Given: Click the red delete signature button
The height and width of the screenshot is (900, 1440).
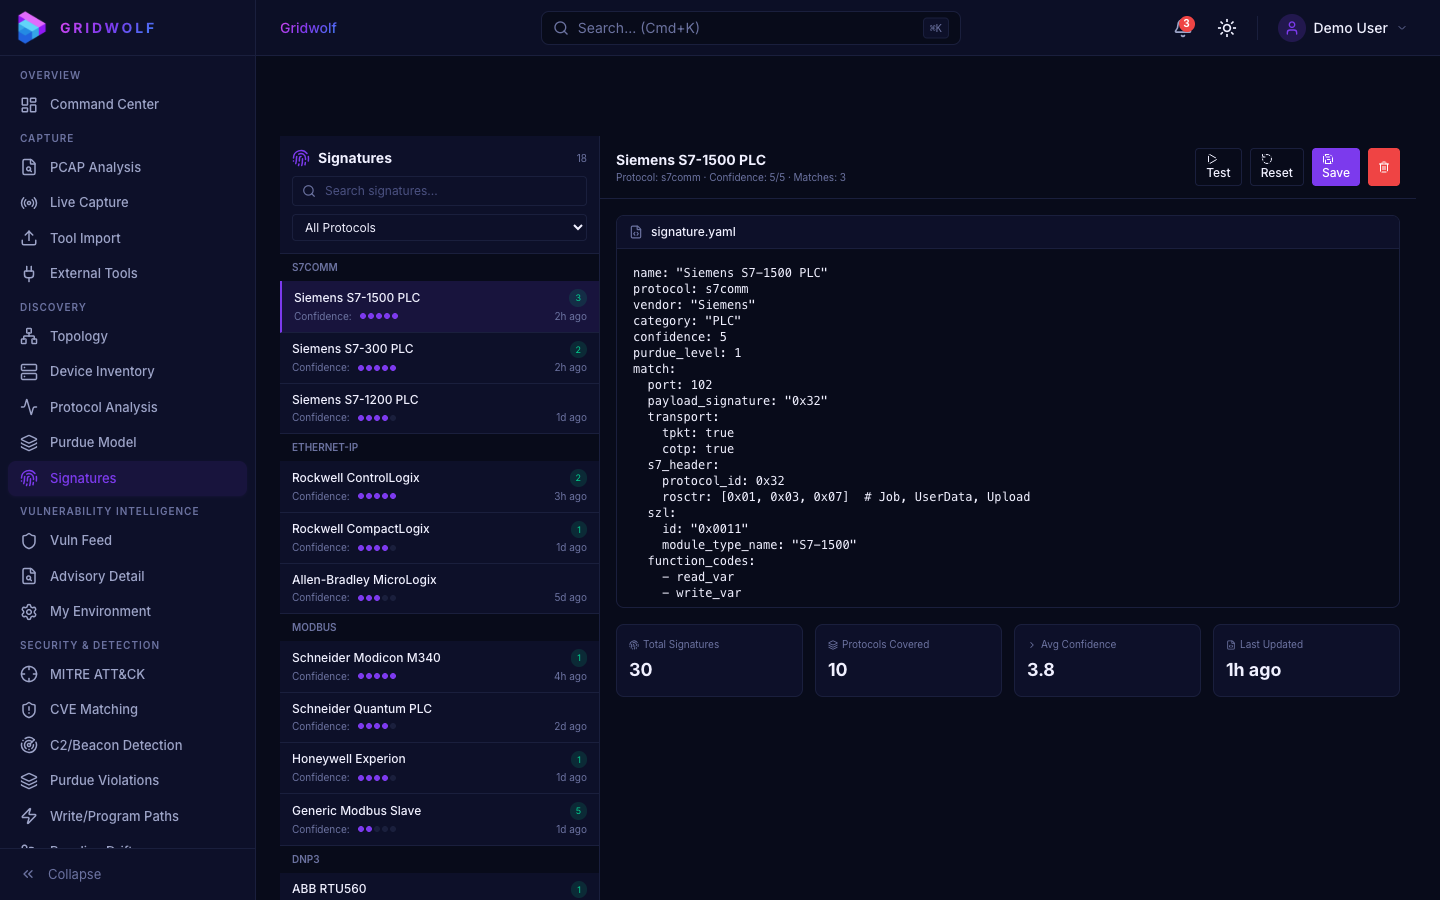Looking at the screenshot, I should [x=1383, y=167].
